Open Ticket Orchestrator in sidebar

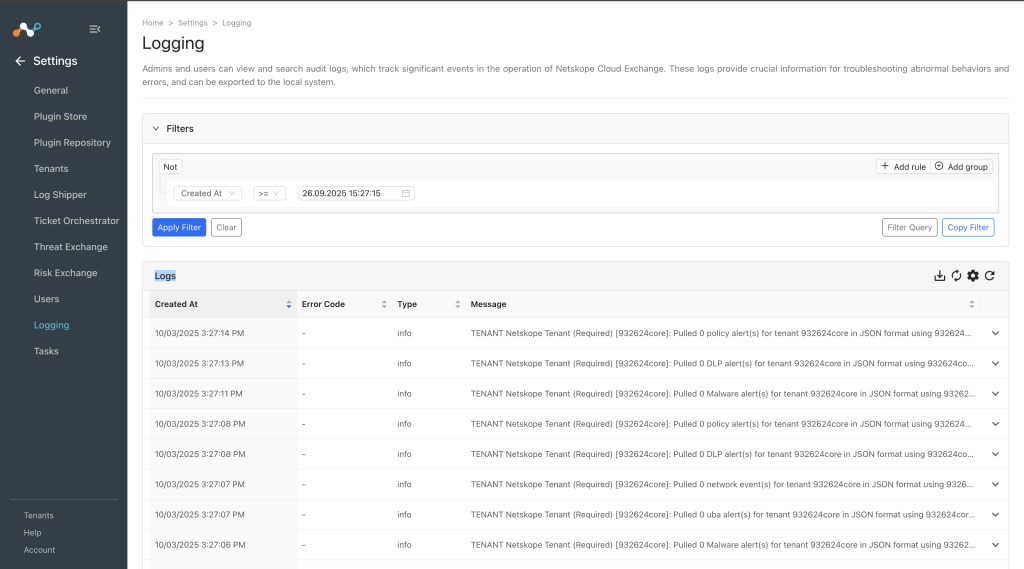coord(76,221)
